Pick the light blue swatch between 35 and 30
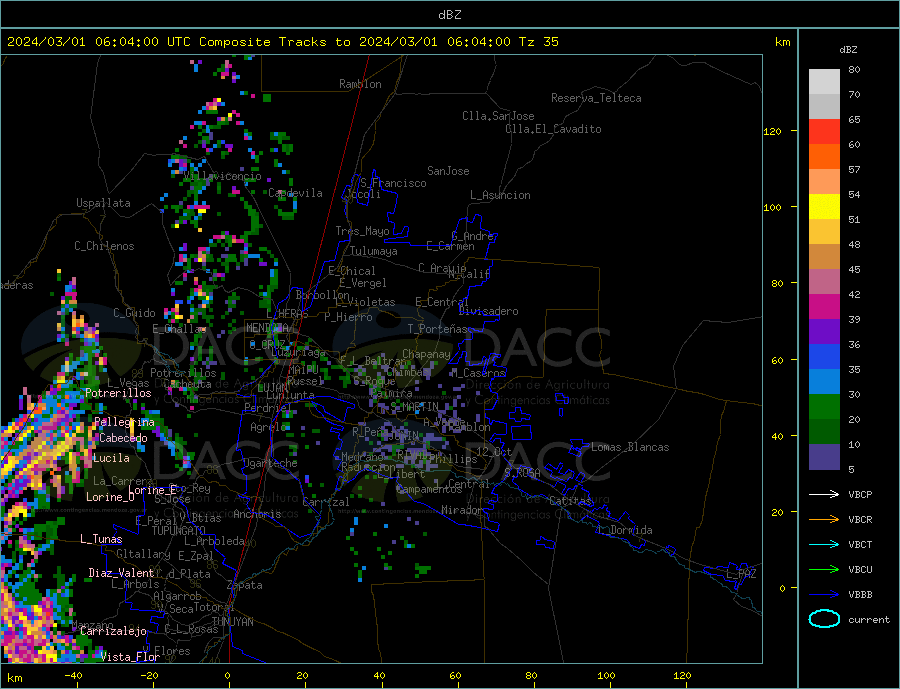This screenshot has height=689, width=900. [x=824, y=382]
